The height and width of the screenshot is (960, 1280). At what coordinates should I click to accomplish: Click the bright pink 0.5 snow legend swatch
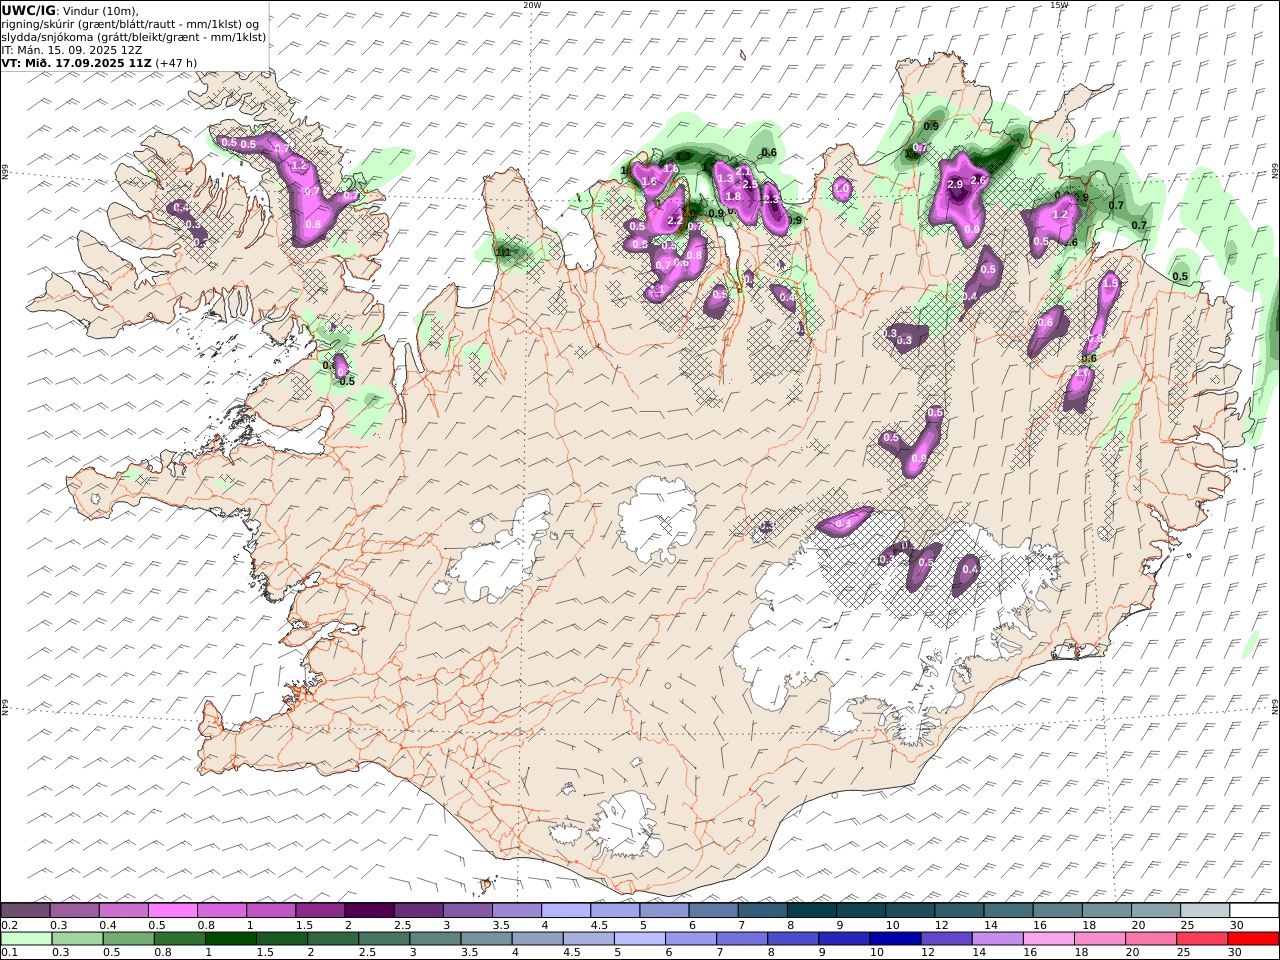172,910
